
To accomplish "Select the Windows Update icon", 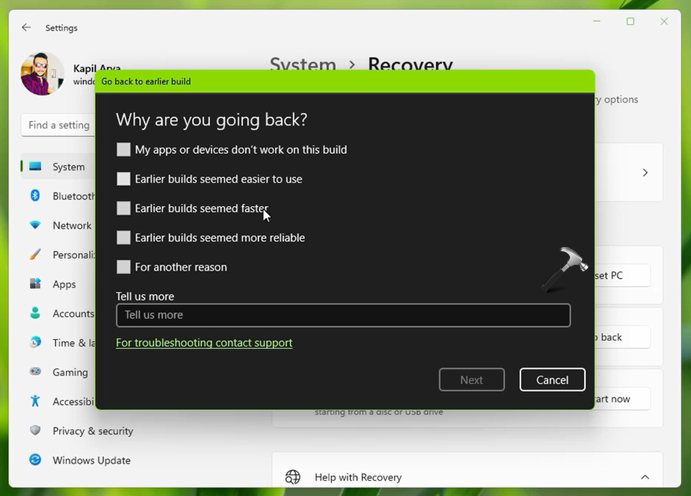I will point(35,460).
